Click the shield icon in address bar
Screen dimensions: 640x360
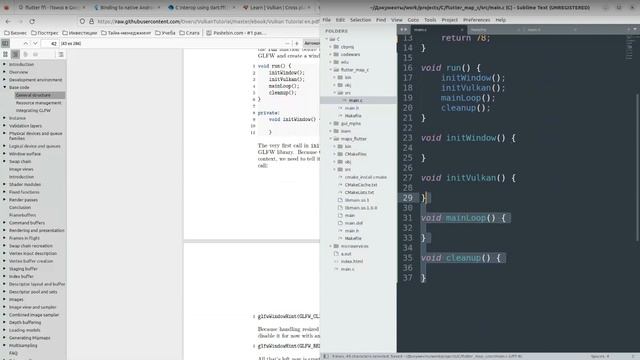[x=82, y=21]
